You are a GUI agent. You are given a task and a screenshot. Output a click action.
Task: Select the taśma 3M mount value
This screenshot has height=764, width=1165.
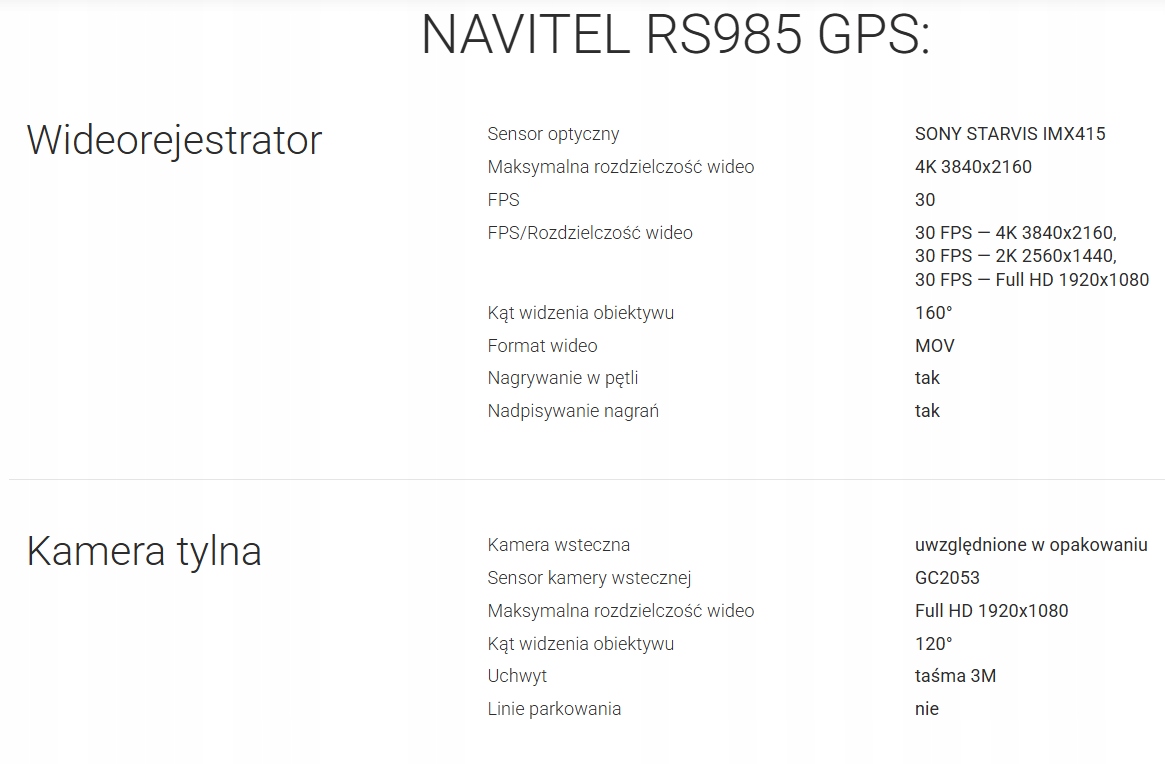coord(955,676)
